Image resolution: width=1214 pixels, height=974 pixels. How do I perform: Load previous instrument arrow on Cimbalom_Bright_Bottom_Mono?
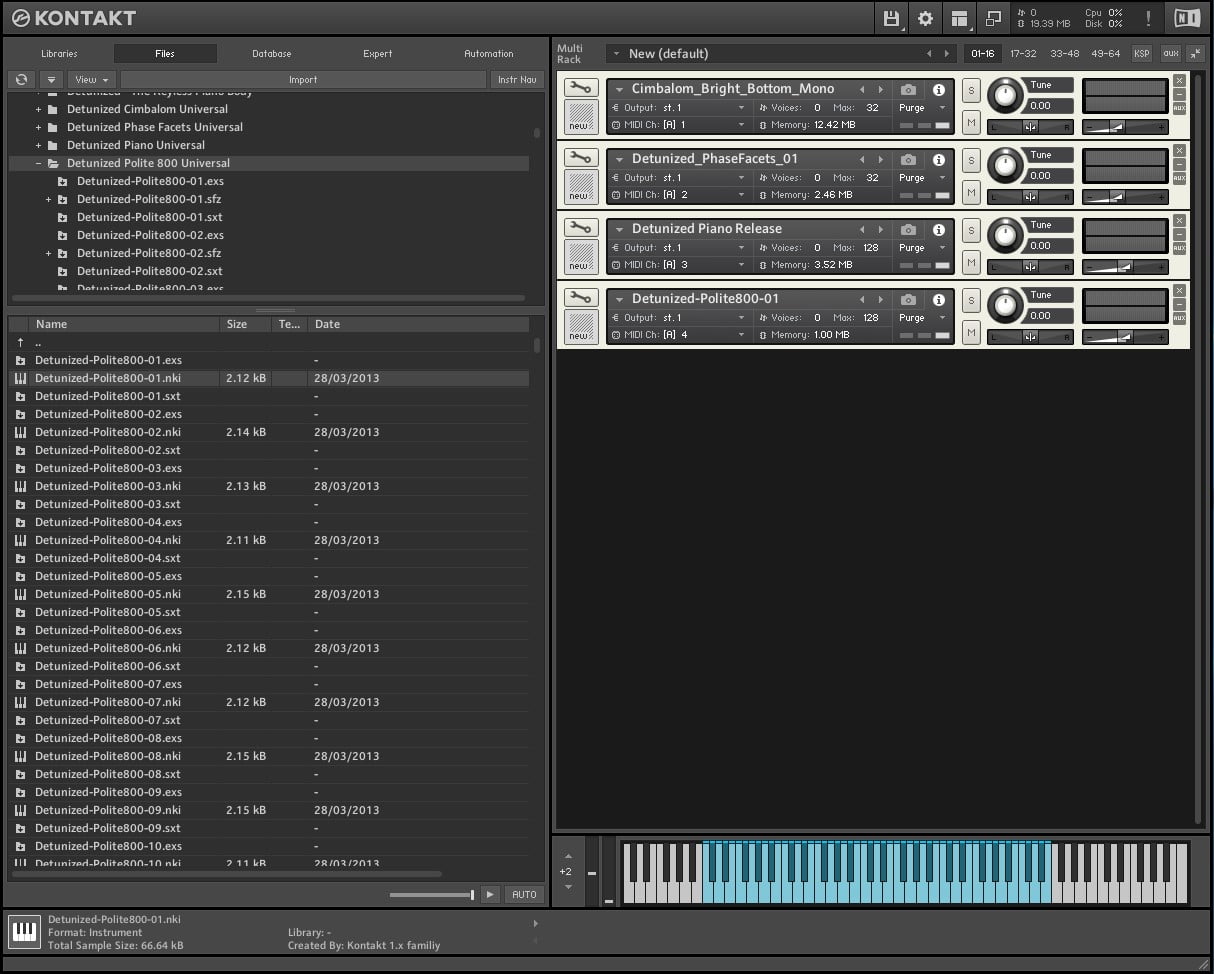click(x=862, y=89)
